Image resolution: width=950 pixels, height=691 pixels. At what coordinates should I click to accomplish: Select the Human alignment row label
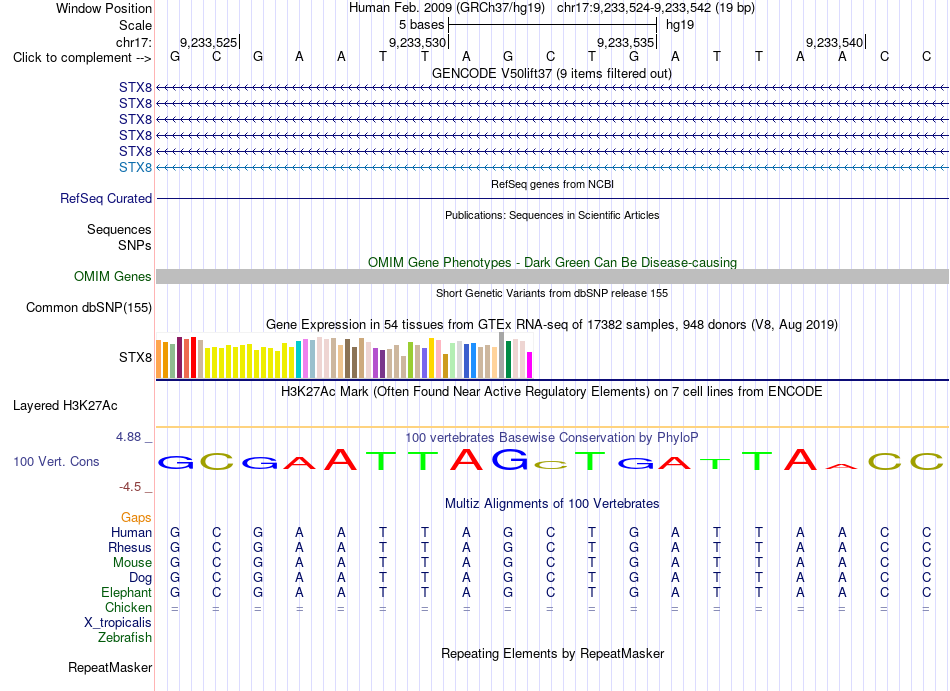point(131,532)
